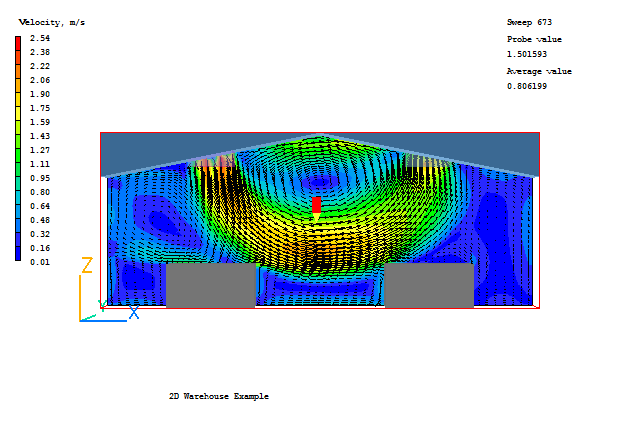Click the probe reading 1.501593
Viewport: 640px width, 441px height.
[x=527, y=54]
